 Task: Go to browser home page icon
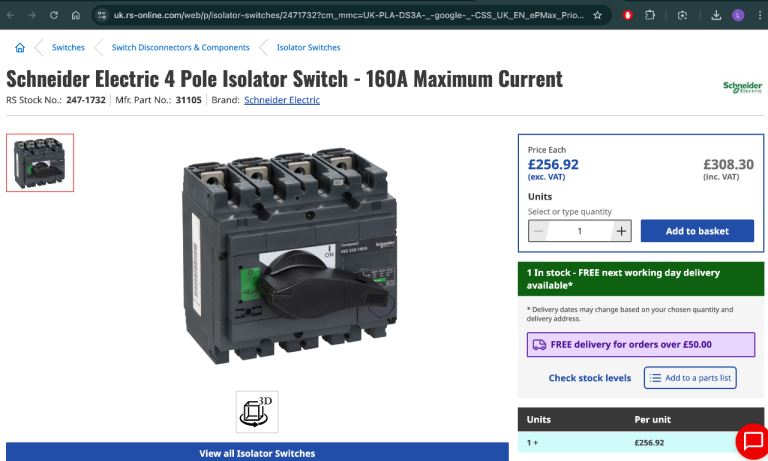click(x=76, y=15)
